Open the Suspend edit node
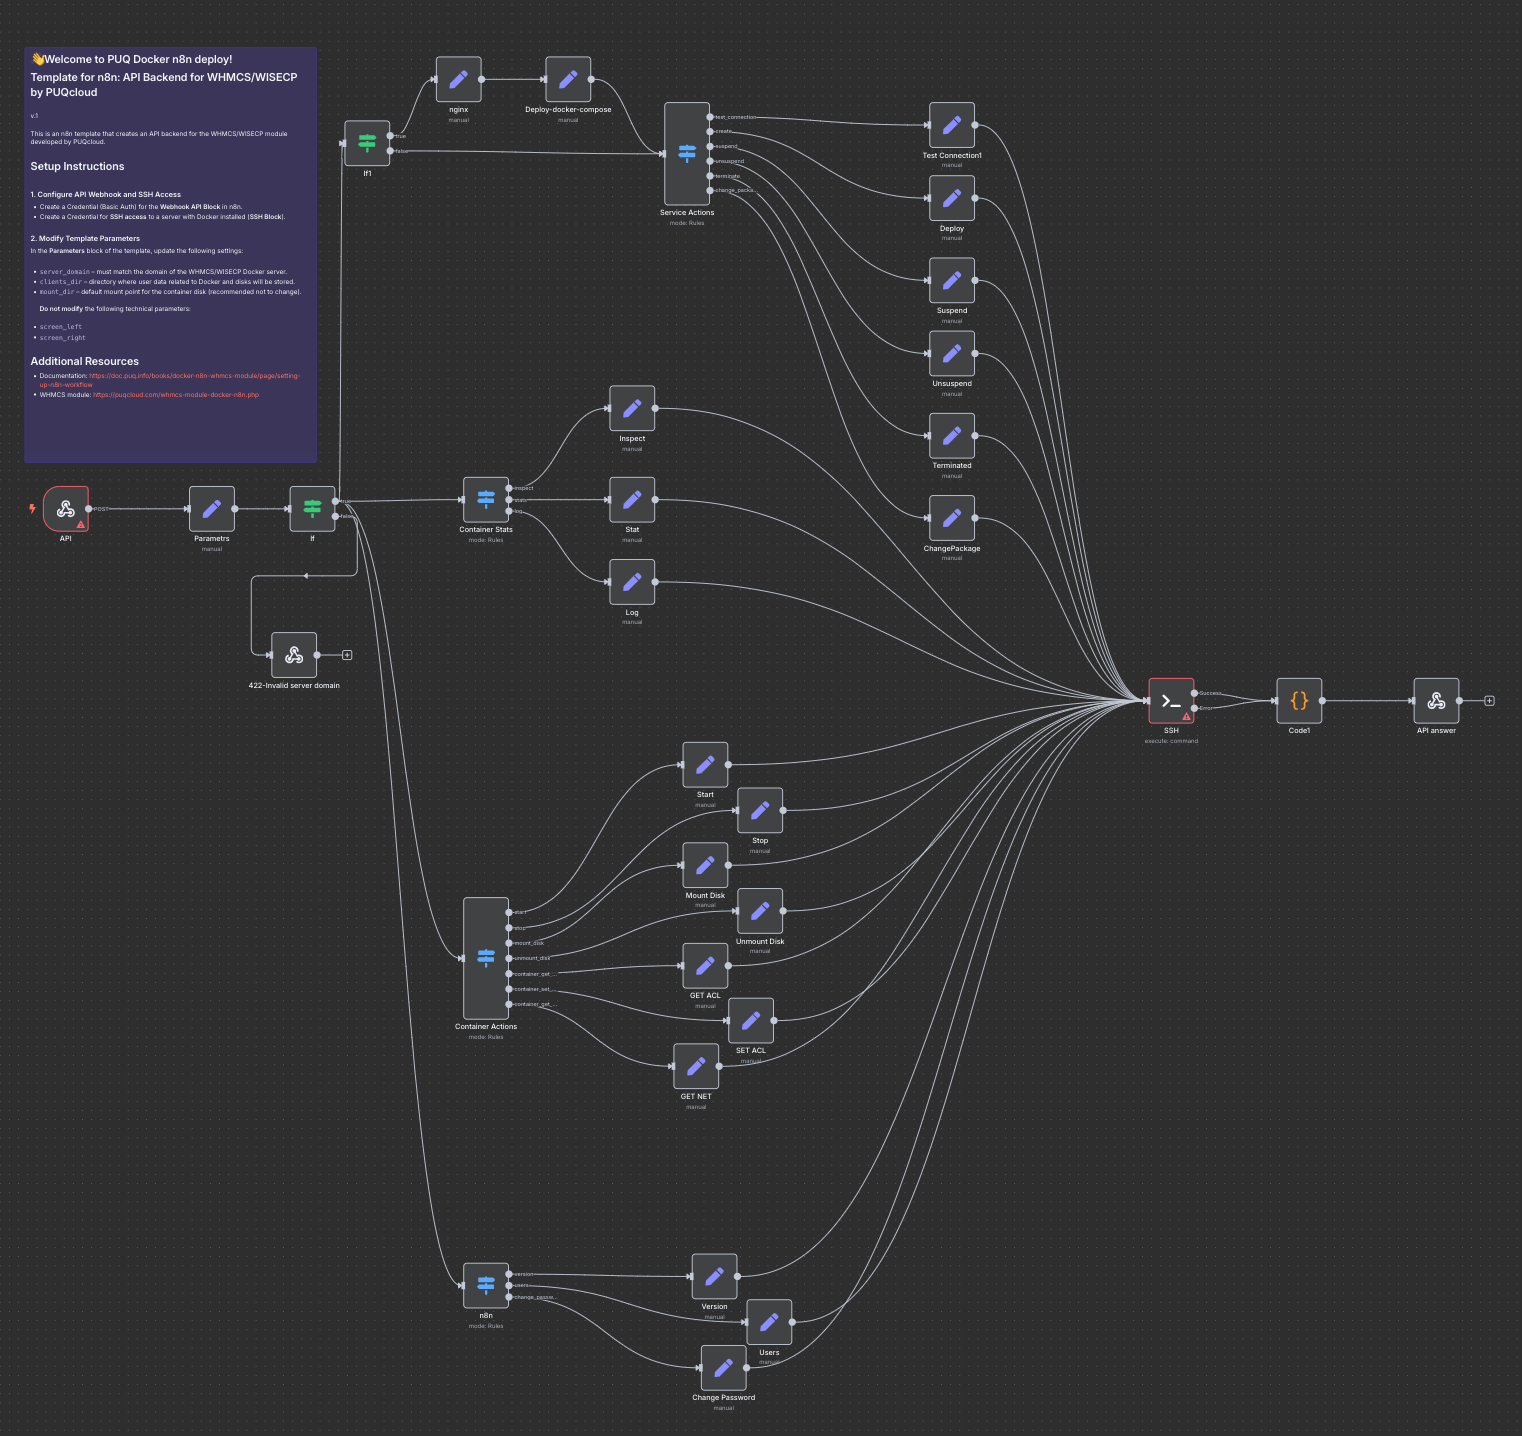 [x=952, y=280]
